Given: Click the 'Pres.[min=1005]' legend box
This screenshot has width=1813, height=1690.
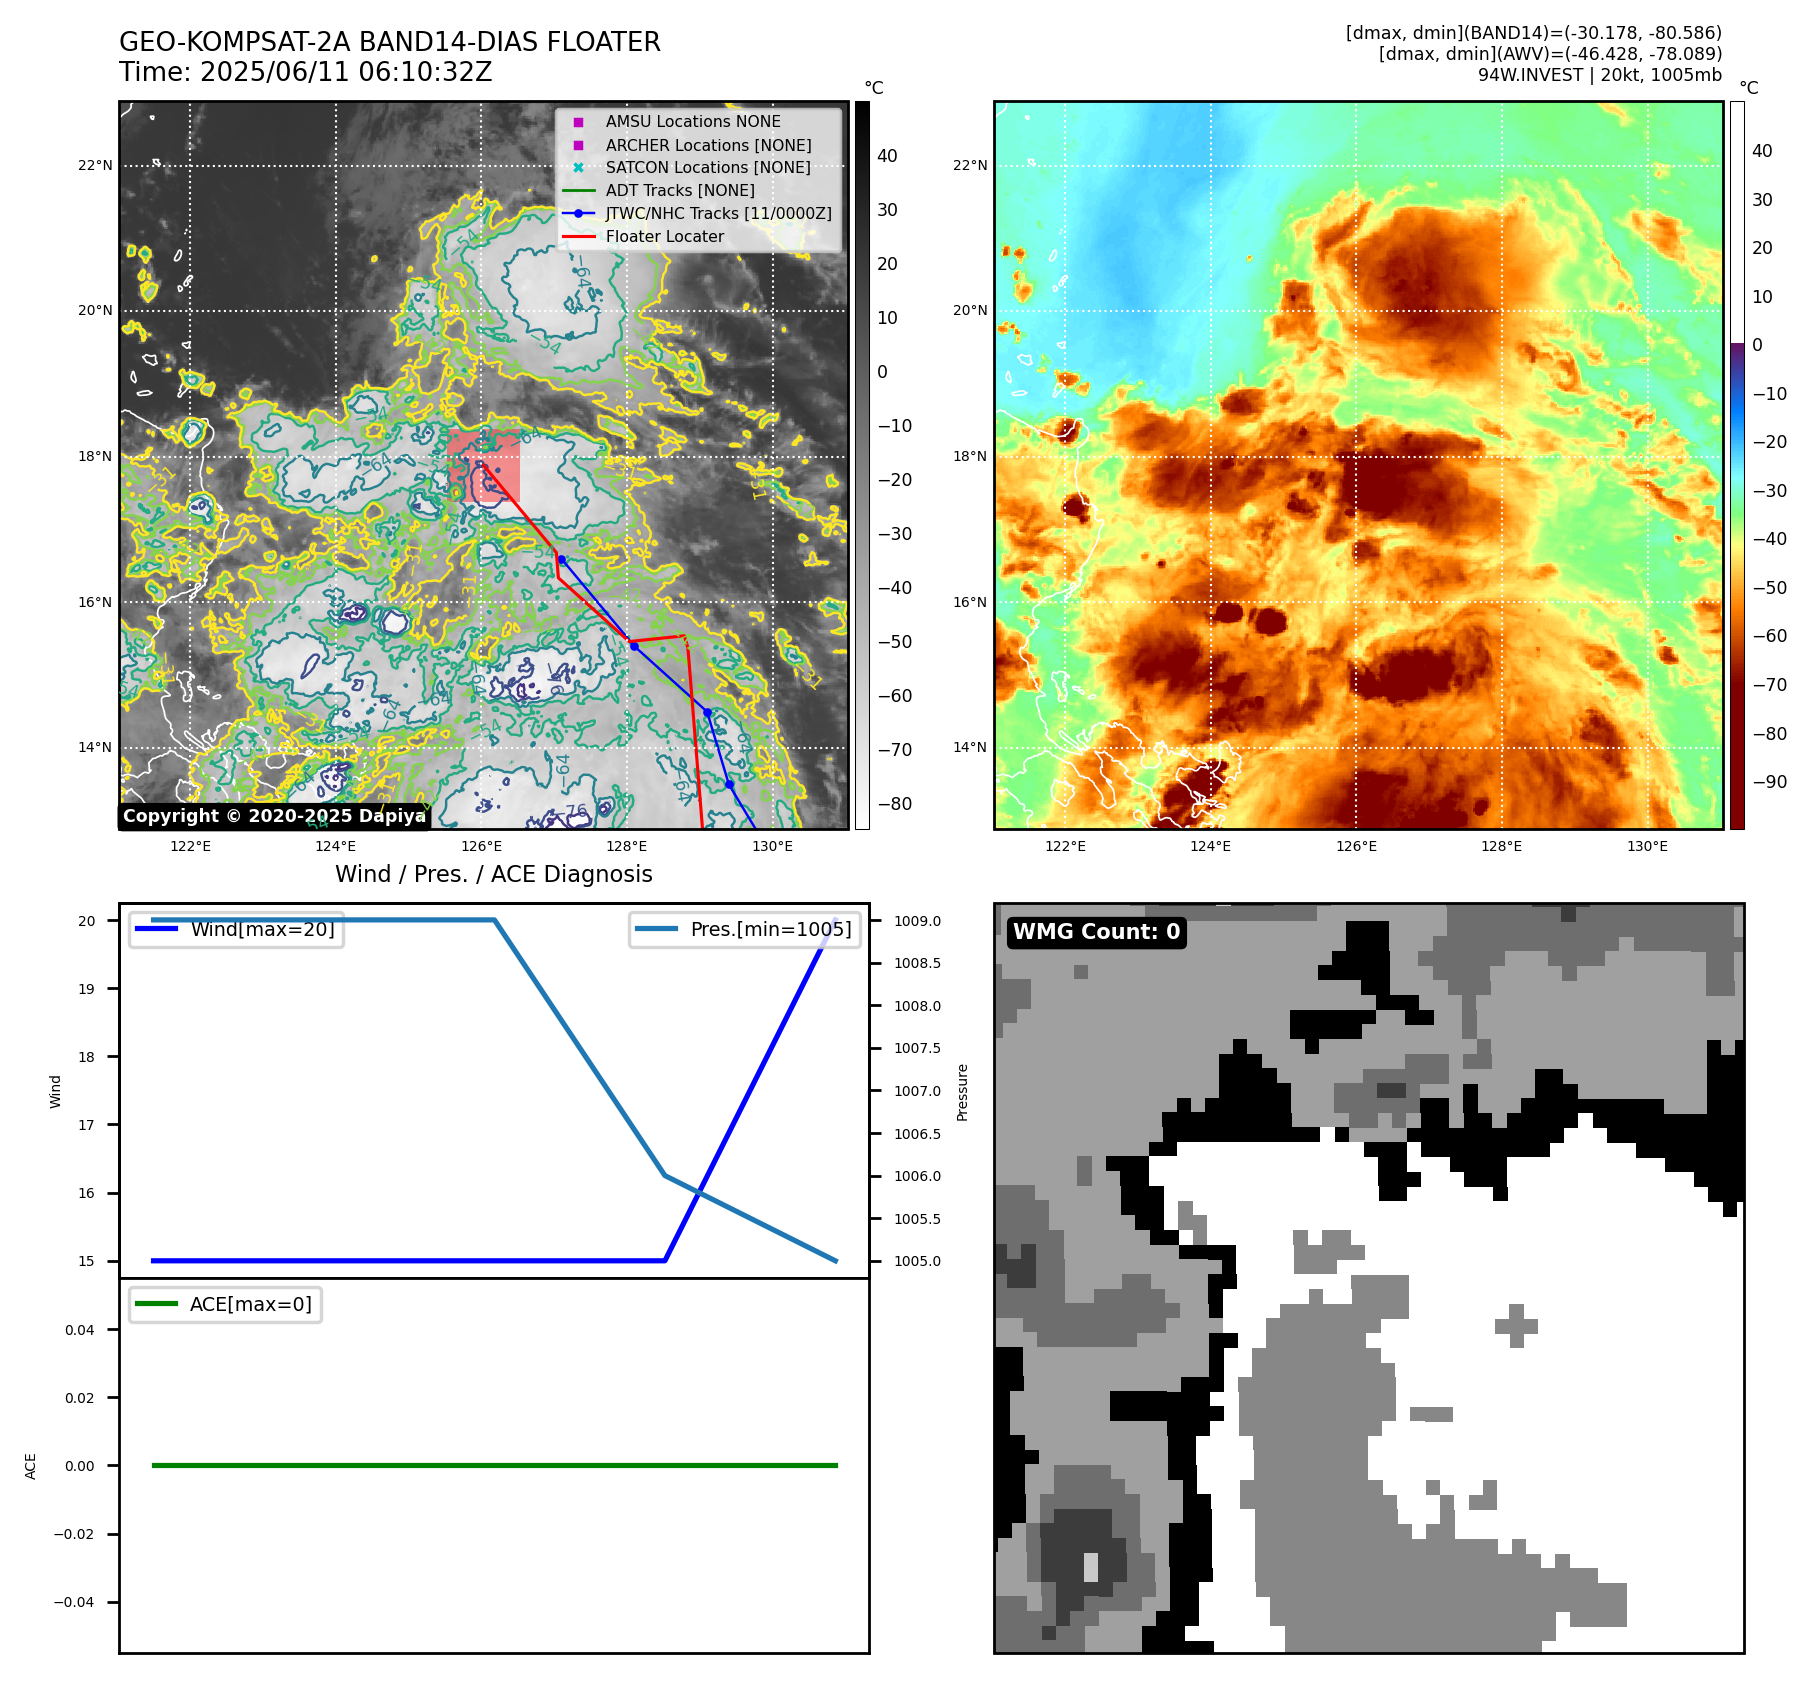Looking at the screenshot, I should (x=744, y=929).
